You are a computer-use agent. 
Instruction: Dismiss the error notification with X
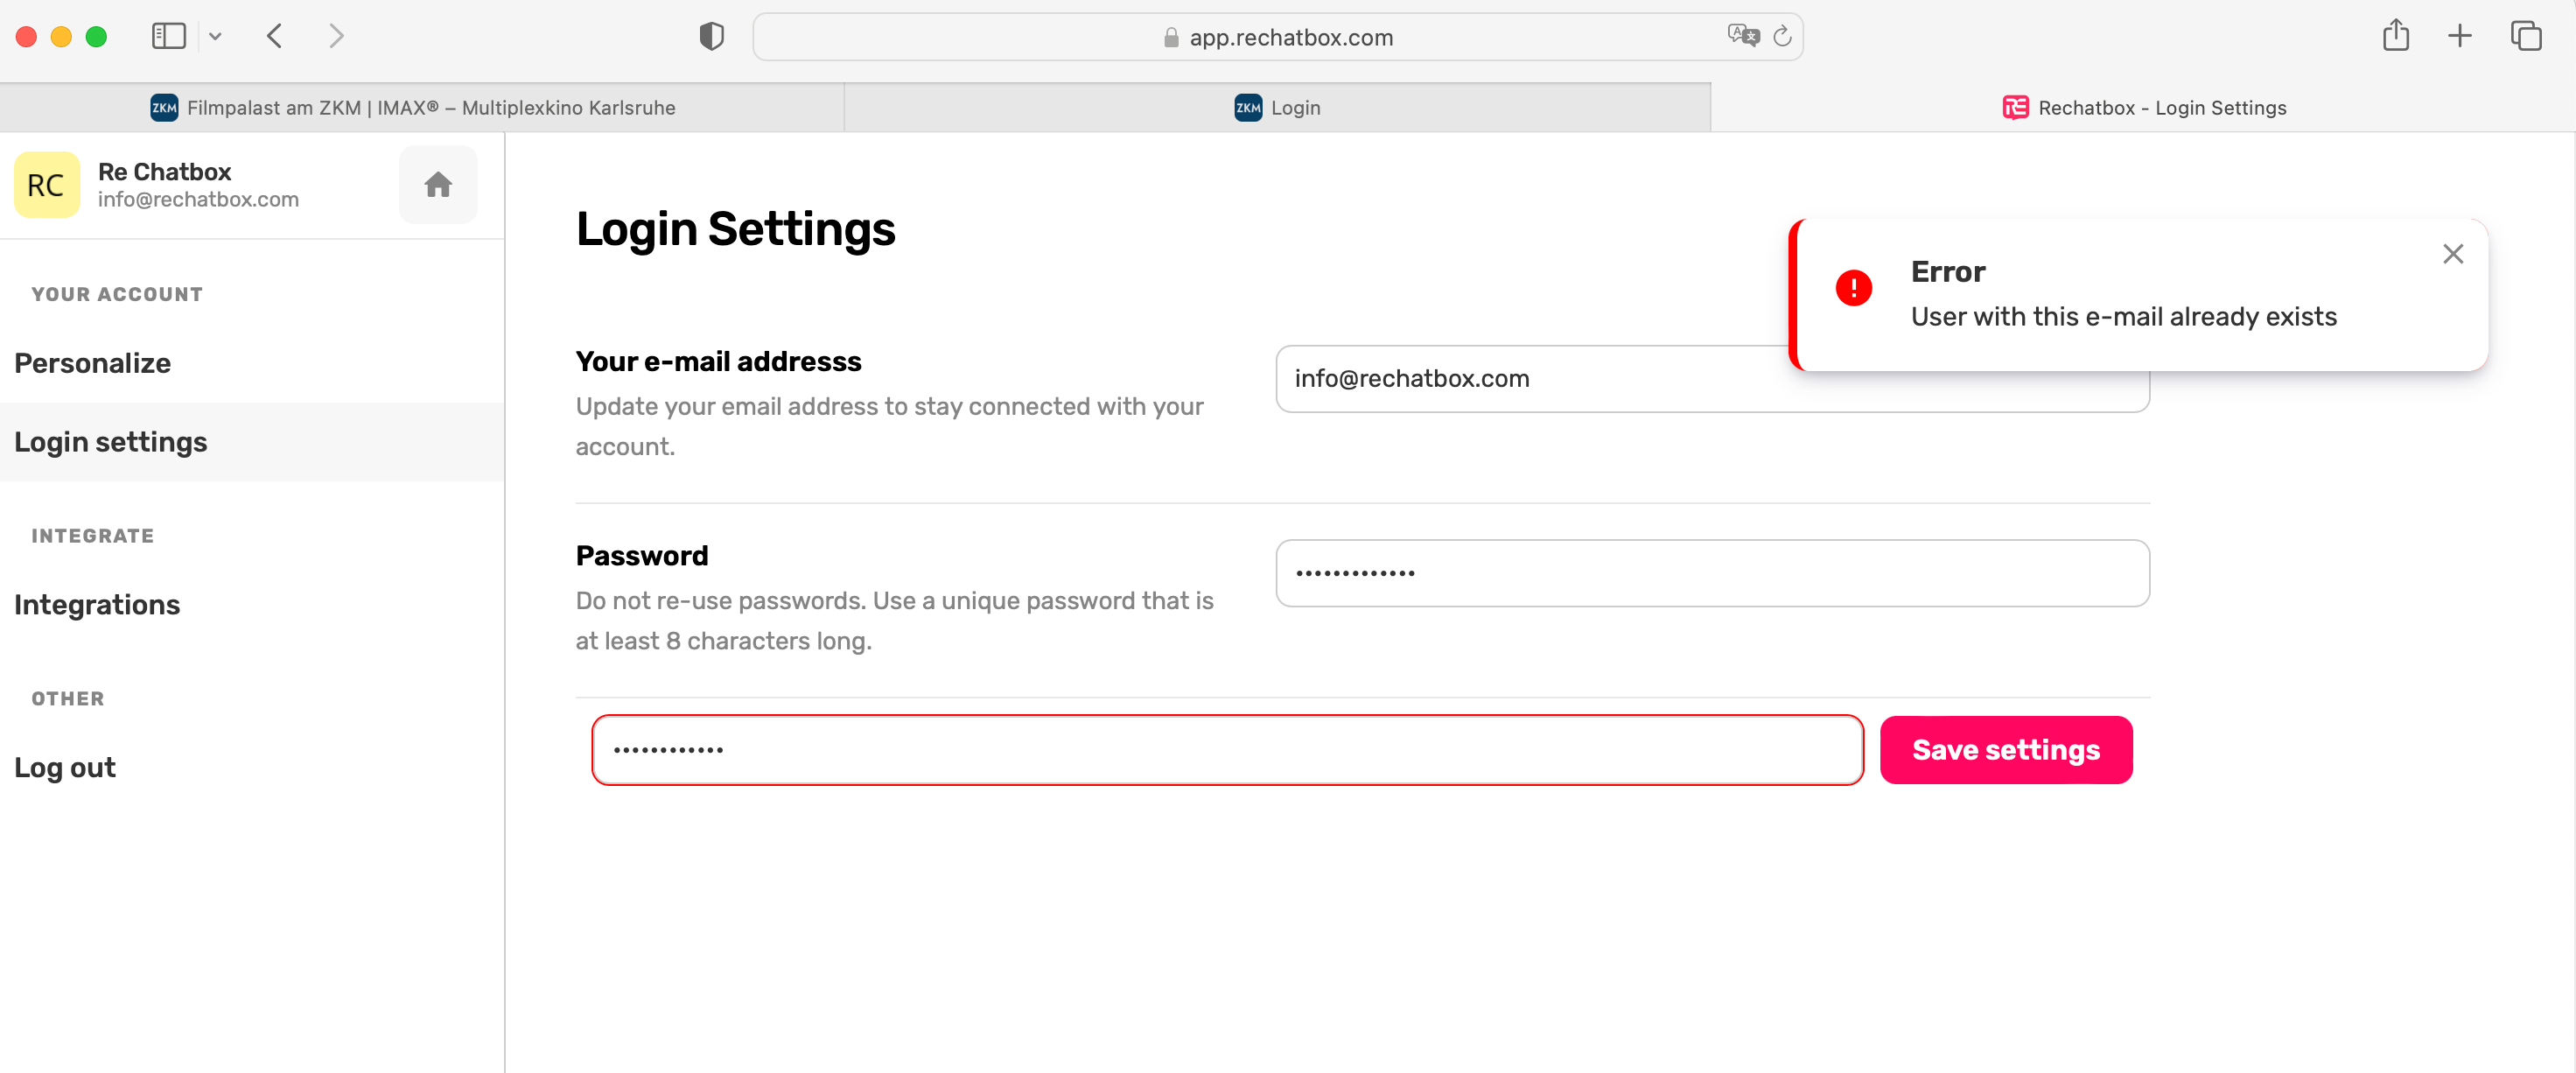point(2452,254)
